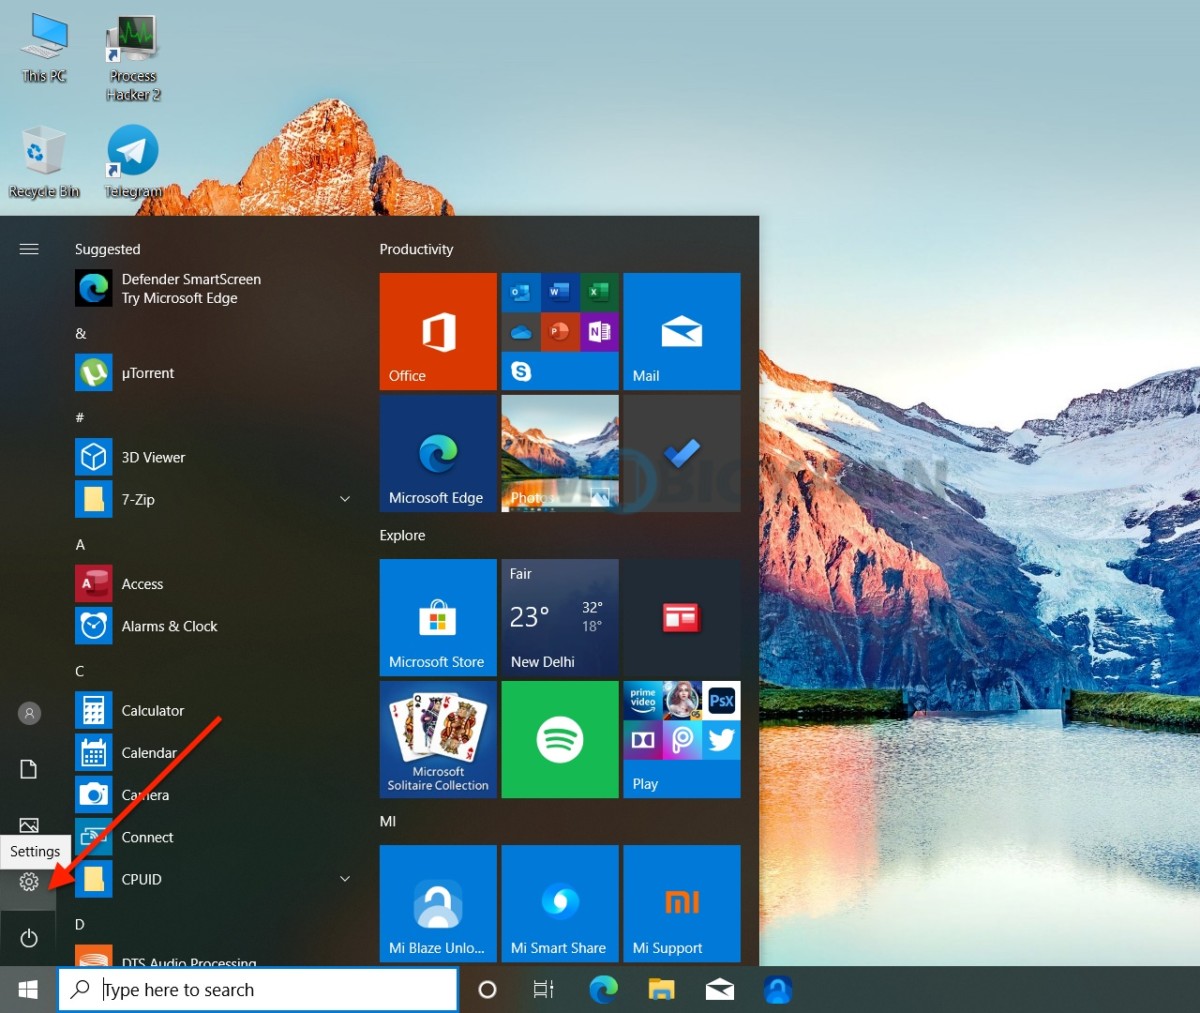The width and height of the screenshot is (1200, 1013).
Task: Jump via the letter A header
Action: (x=79, y=544)
